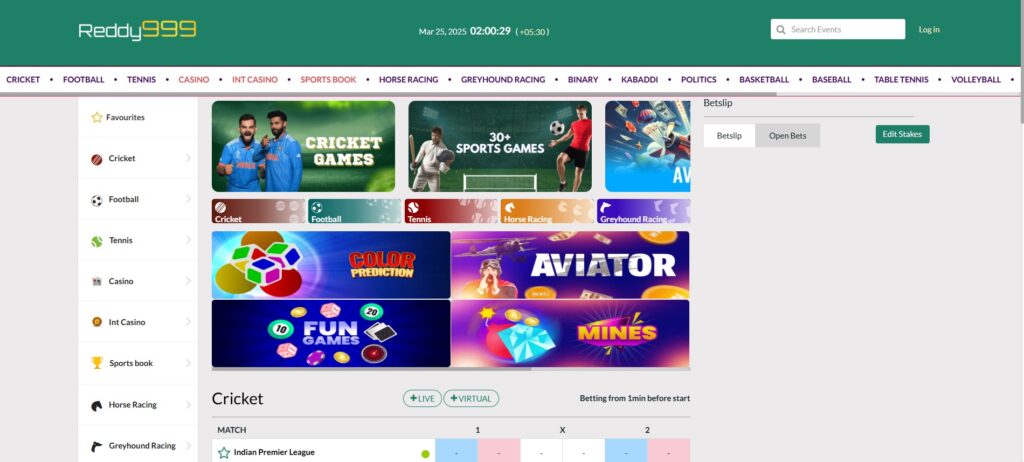1024x462 pixels.
Task: Open the Aviator game banner
Action: tap(570, 265)
